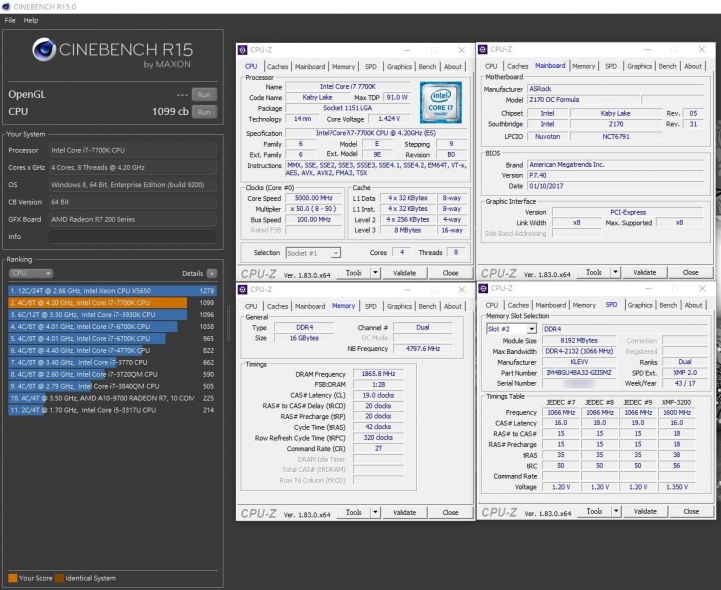This screenshot has width=721, height=590.
Task: Open Mainboard tab in Memory window
Action: [309, 306]
